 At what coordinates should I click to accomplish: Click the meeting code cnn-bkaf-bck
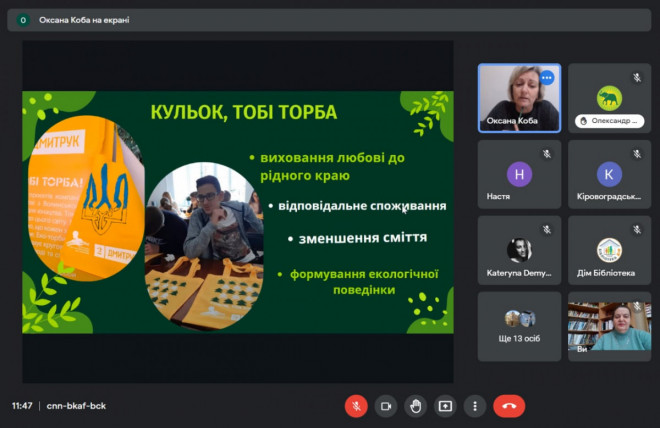[75, 407]
